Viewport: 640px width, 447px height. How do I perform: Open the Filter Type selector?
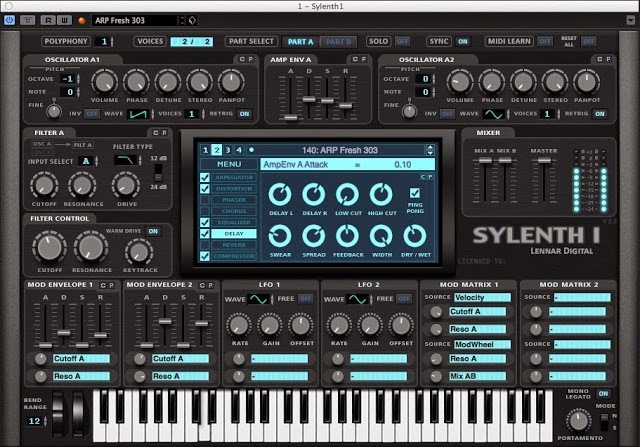[127, 160]
